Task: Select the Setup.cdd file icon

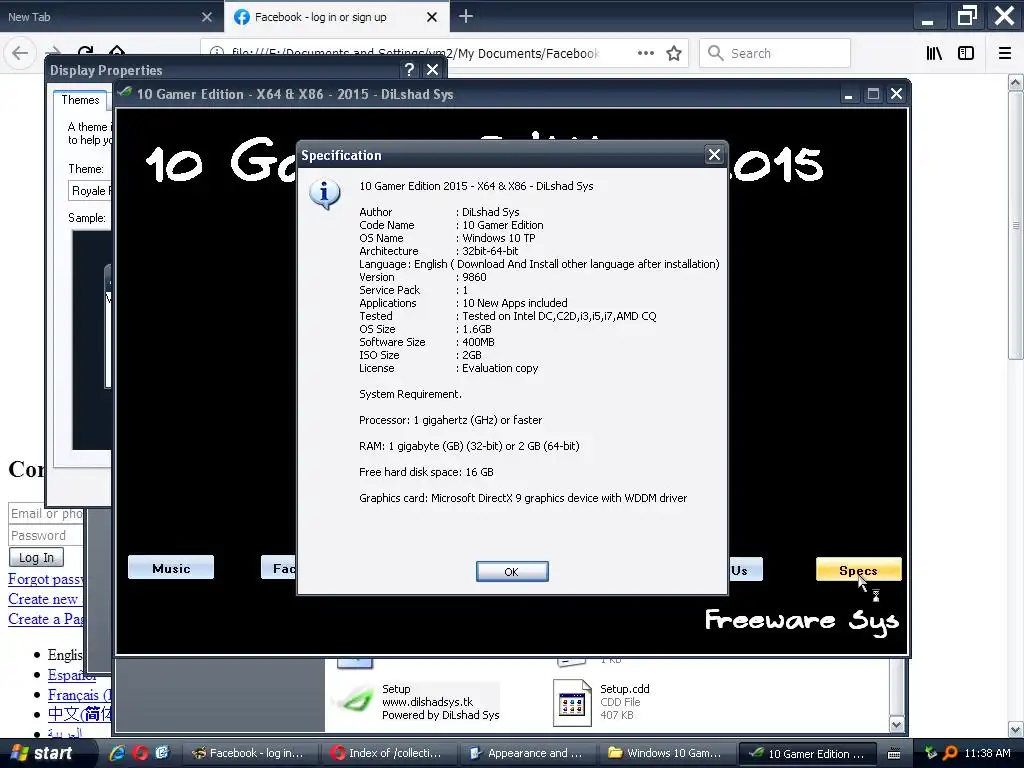Action: pos(571,703)
